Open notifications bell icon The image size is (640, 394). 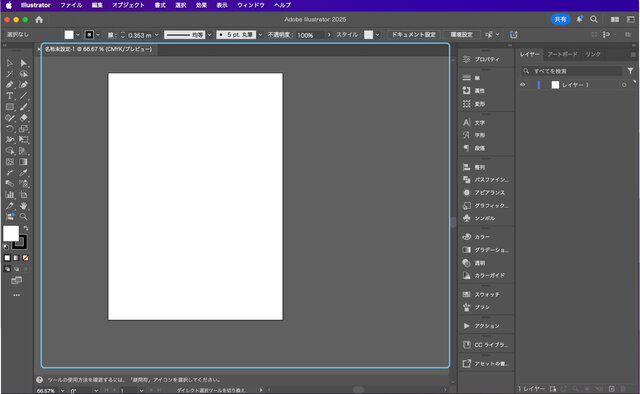point(580,19)
